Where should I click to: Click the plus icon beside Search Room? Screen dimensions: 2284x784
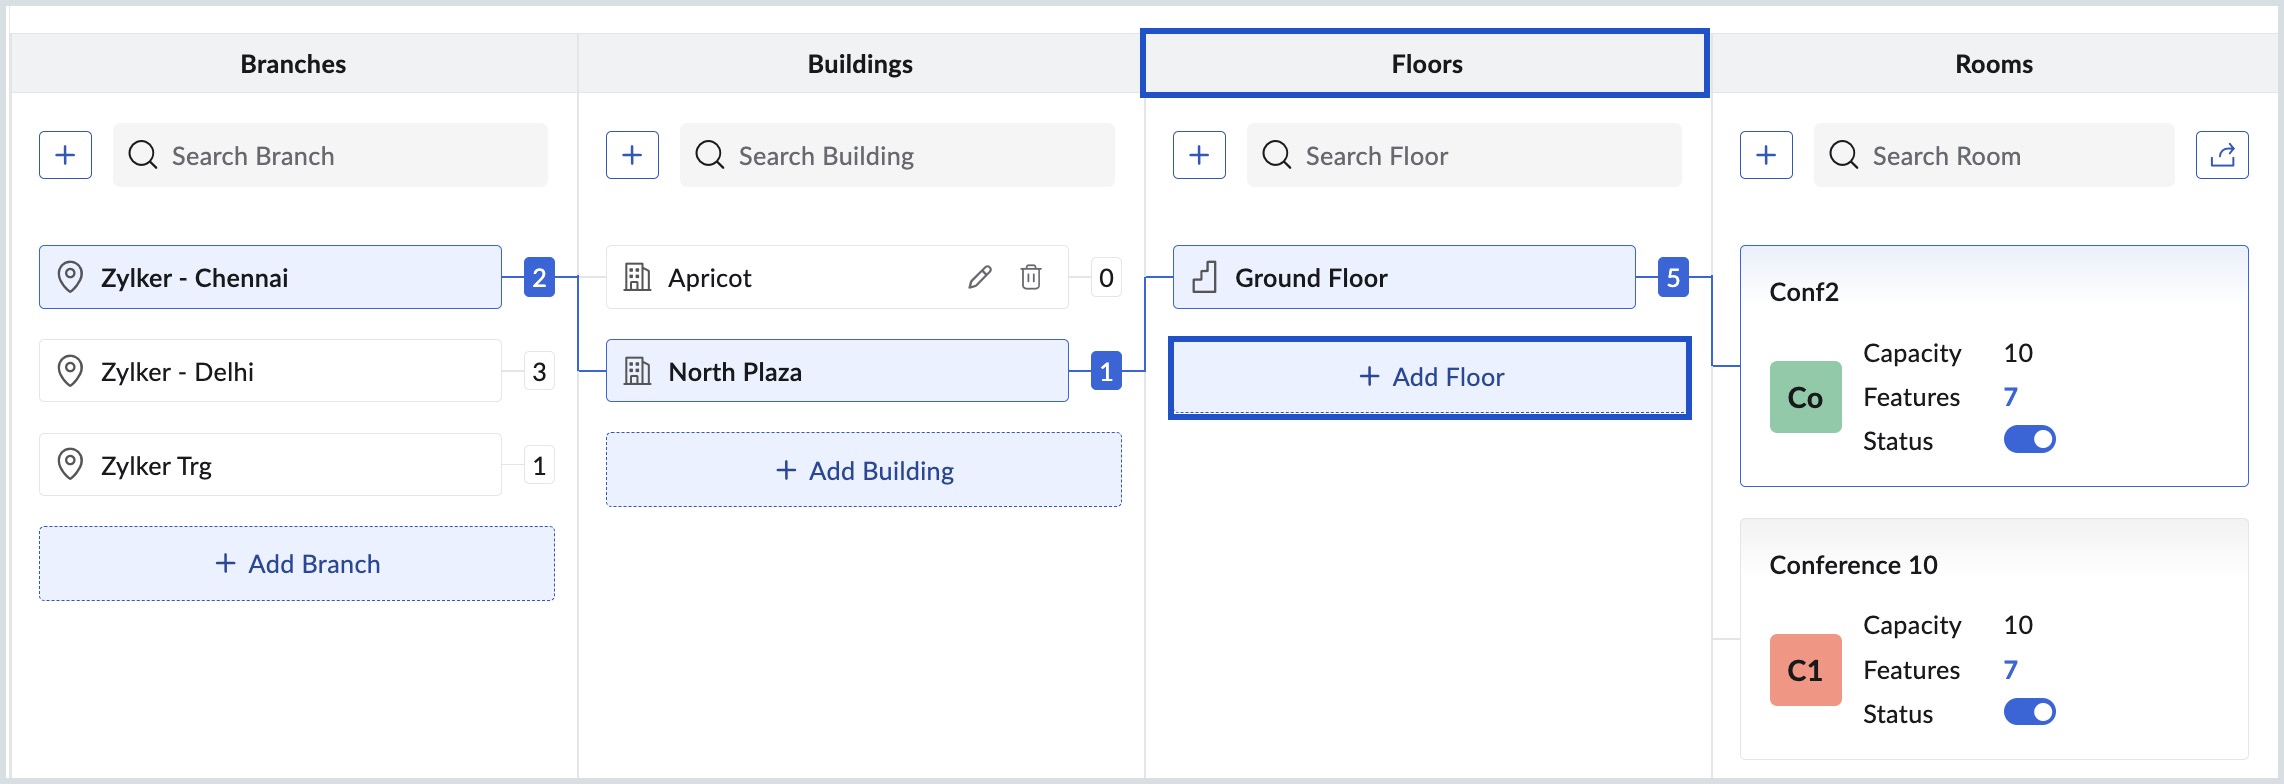click(1766, 155)
